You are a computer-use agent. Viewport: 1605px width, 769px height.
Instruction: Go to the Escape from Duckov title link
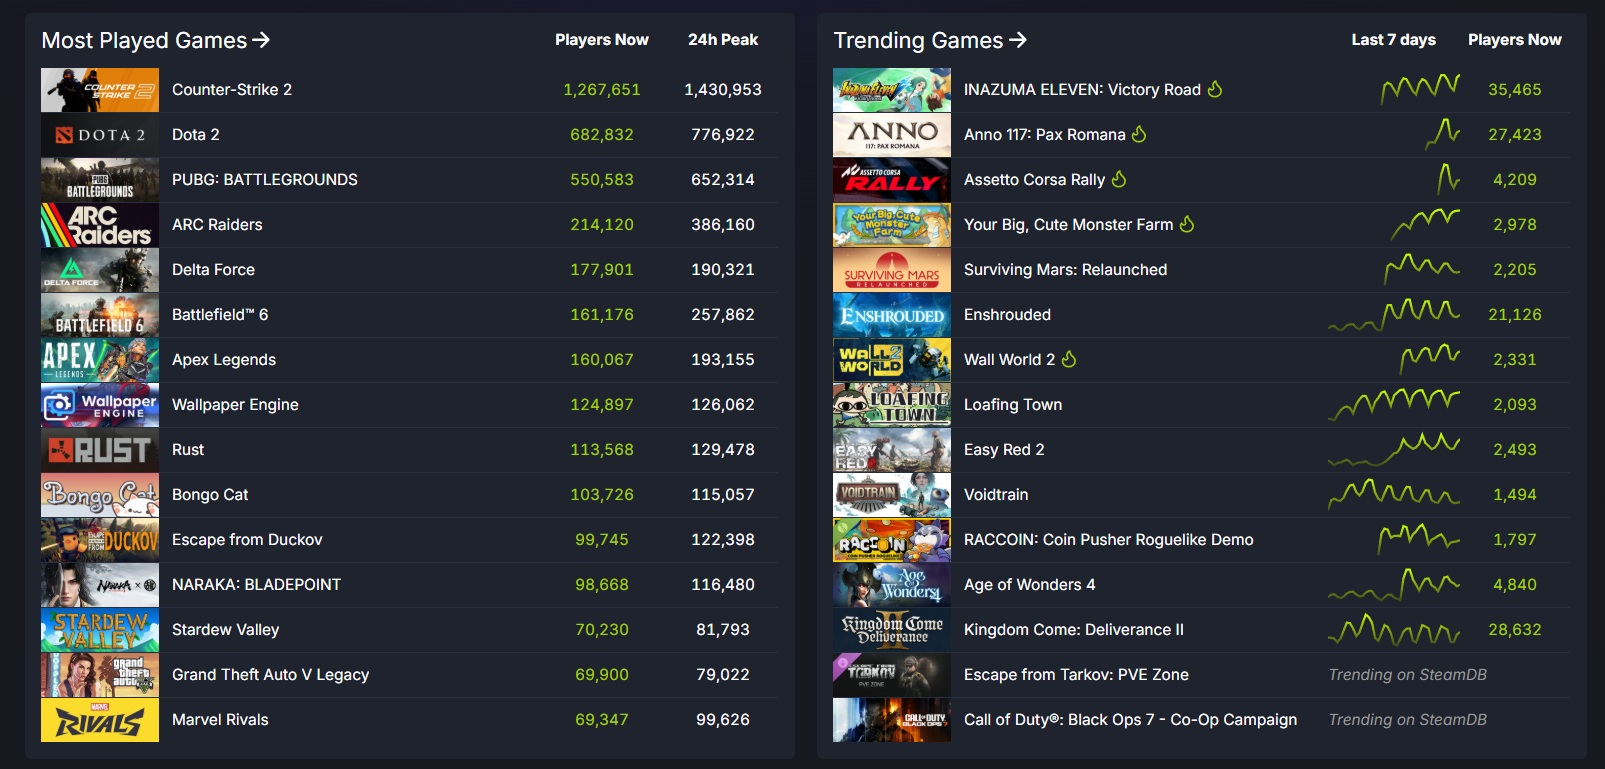[247, 540]
